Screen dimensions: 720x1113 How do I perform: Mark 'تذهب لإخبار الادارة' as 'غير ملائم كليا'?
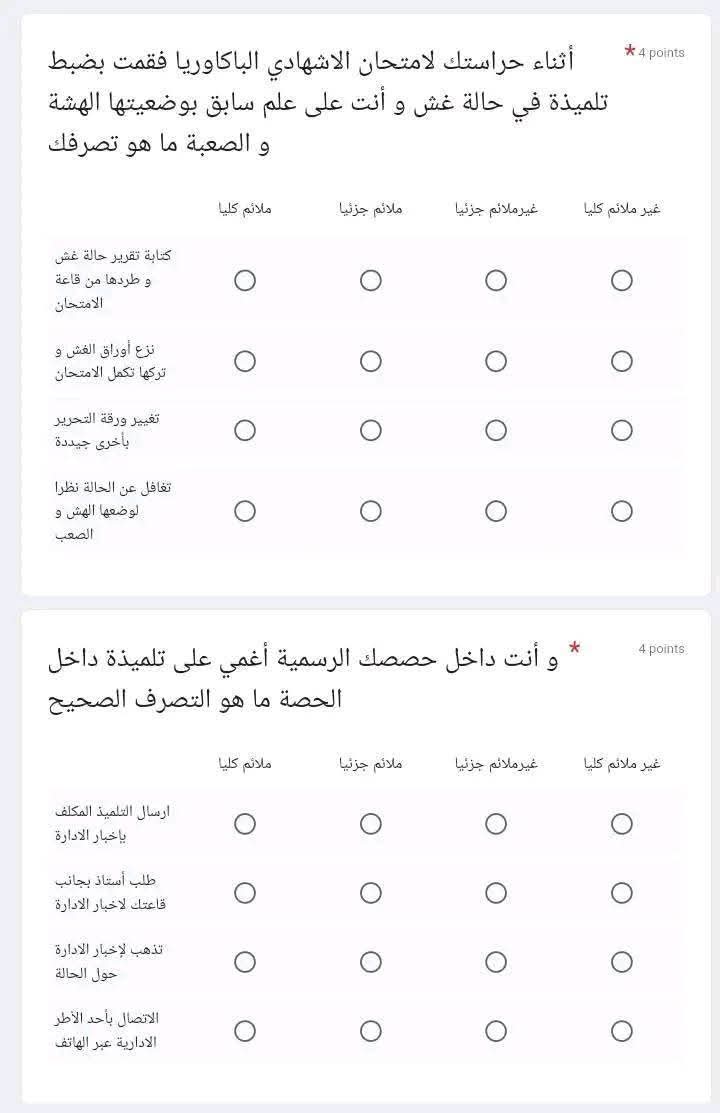click(x=622, y=962)
